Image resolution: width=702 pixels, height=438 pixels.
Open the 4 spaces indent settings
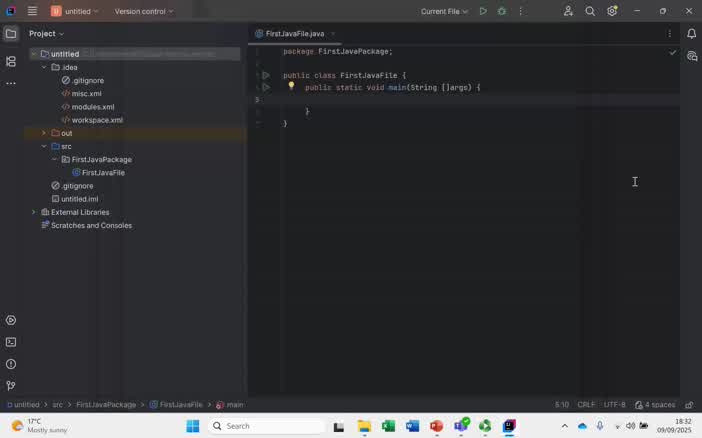[x=655, y=405]
